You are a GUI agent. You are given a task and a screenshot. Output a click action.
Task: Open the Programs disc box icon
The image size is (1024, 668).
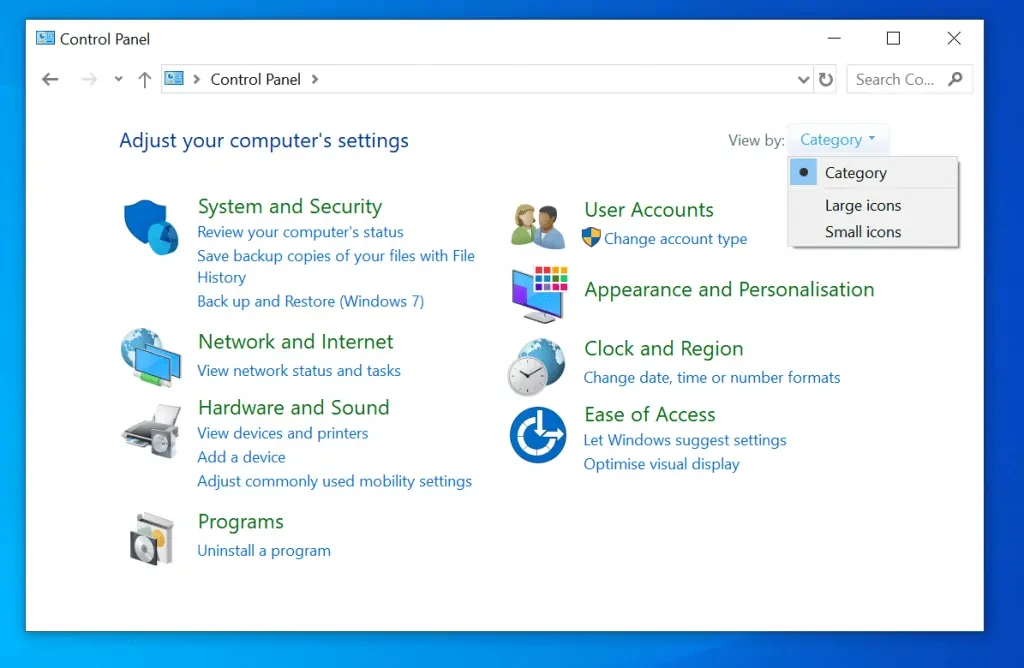(151, 537)
